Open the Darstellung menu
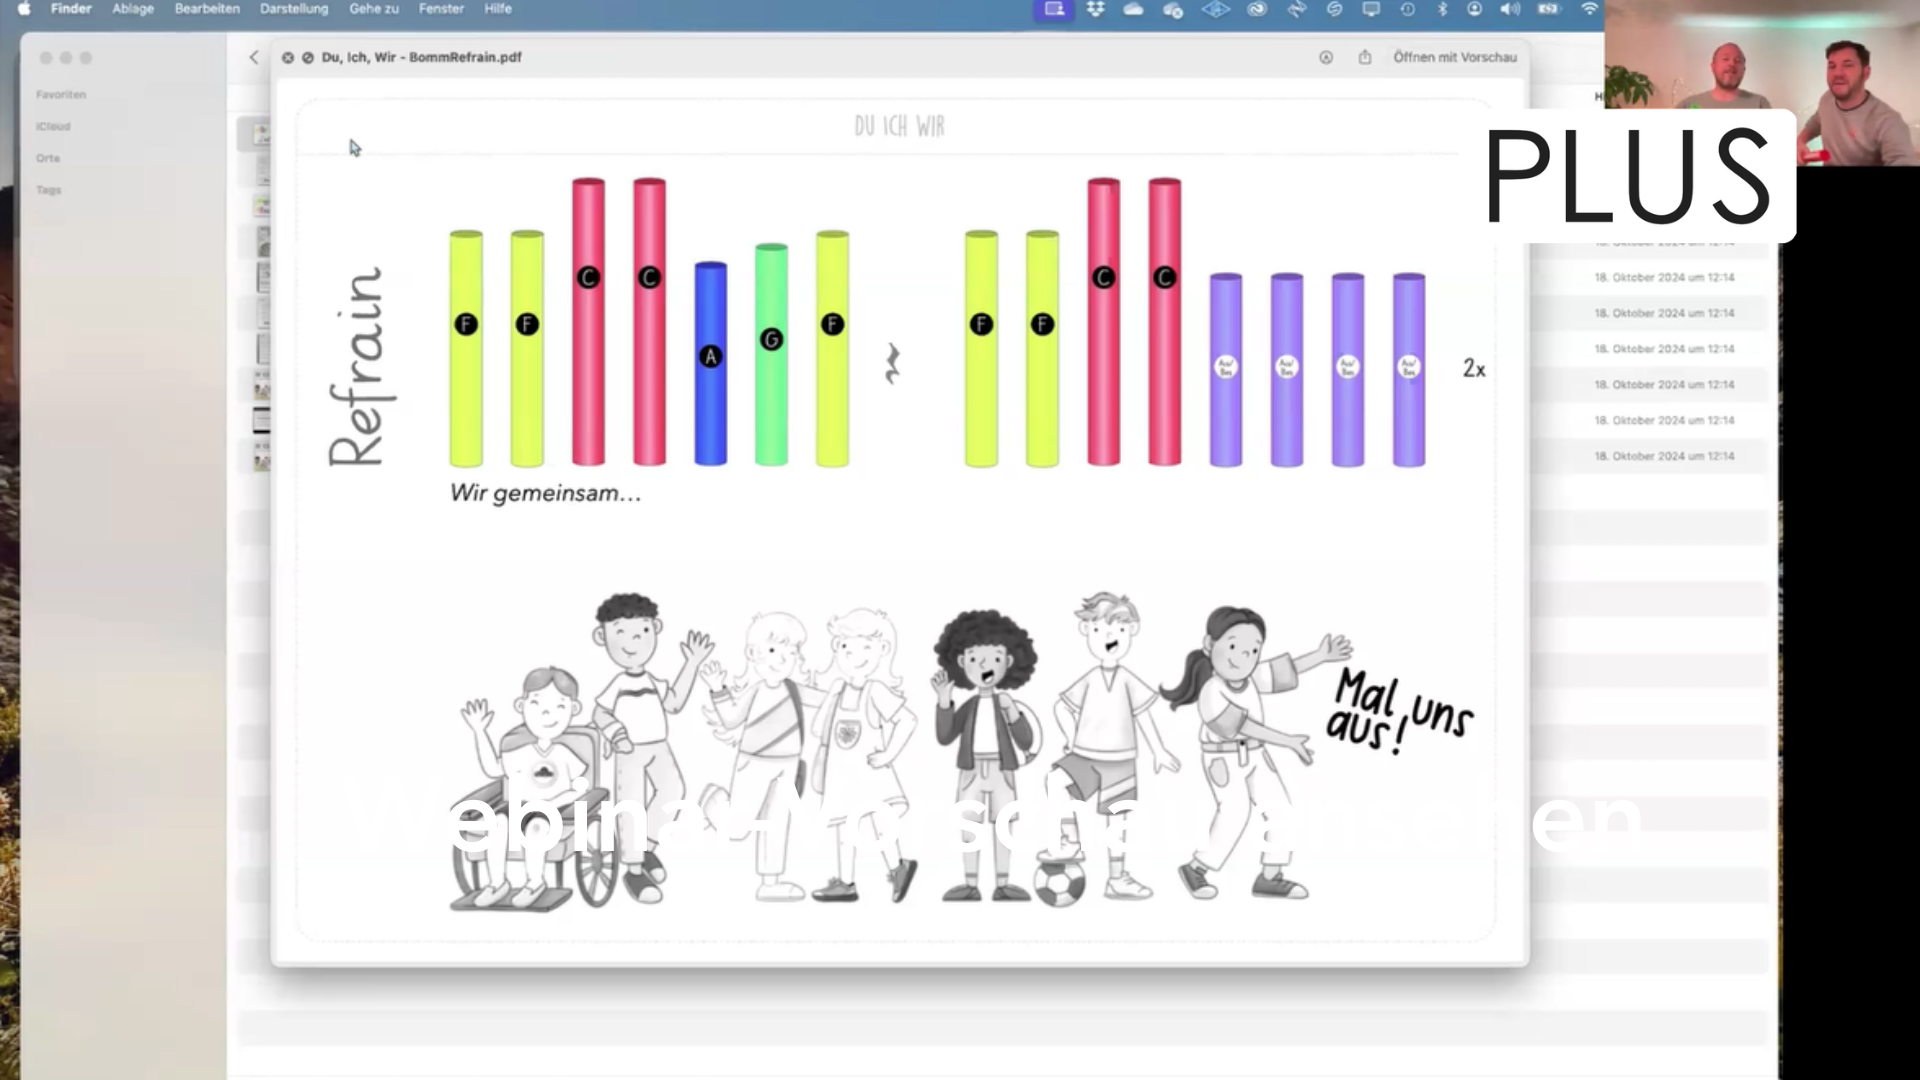 coord(294,9)
